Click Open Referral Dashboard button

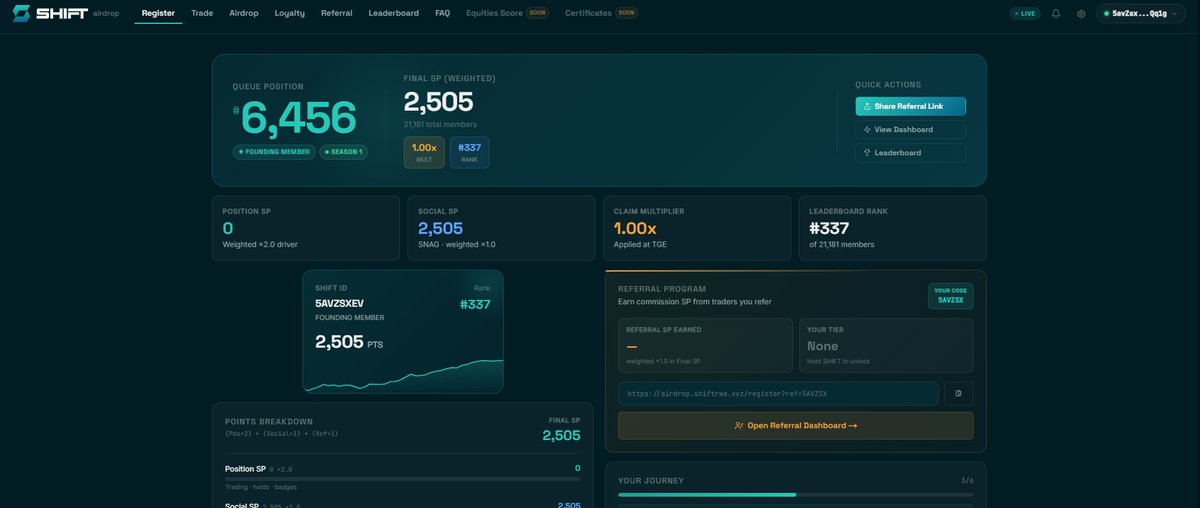point(795,426)
